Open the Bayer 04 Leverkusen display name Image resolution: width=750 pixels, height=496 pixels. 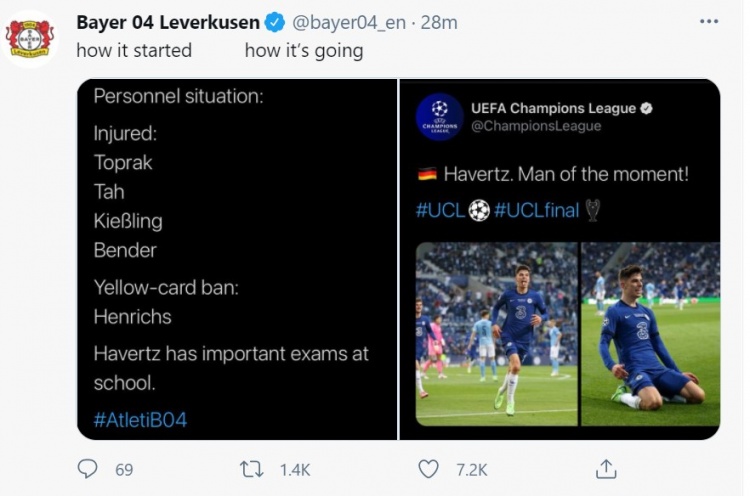(168, 23)
